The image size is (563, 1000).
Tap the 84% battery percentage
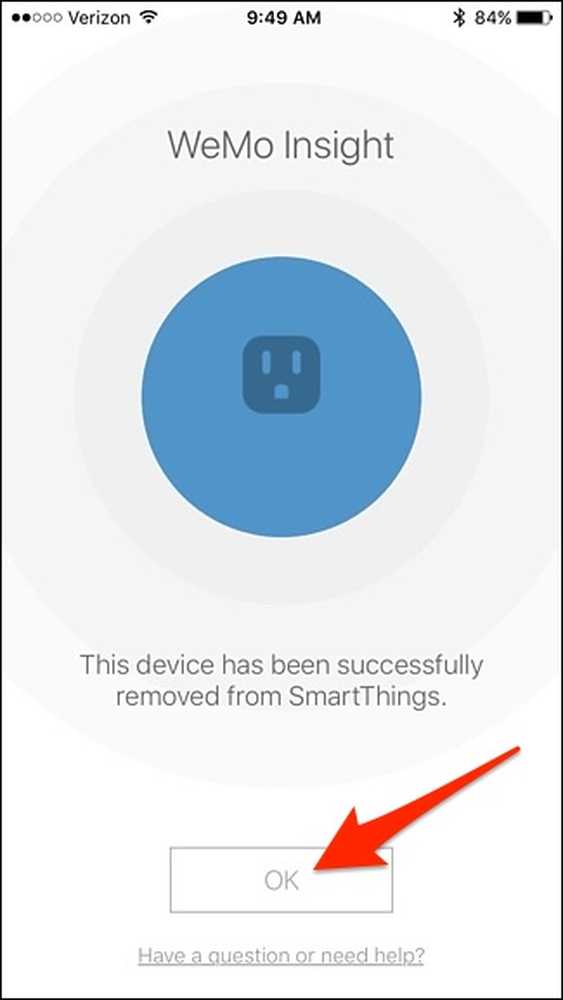(493, 18)
